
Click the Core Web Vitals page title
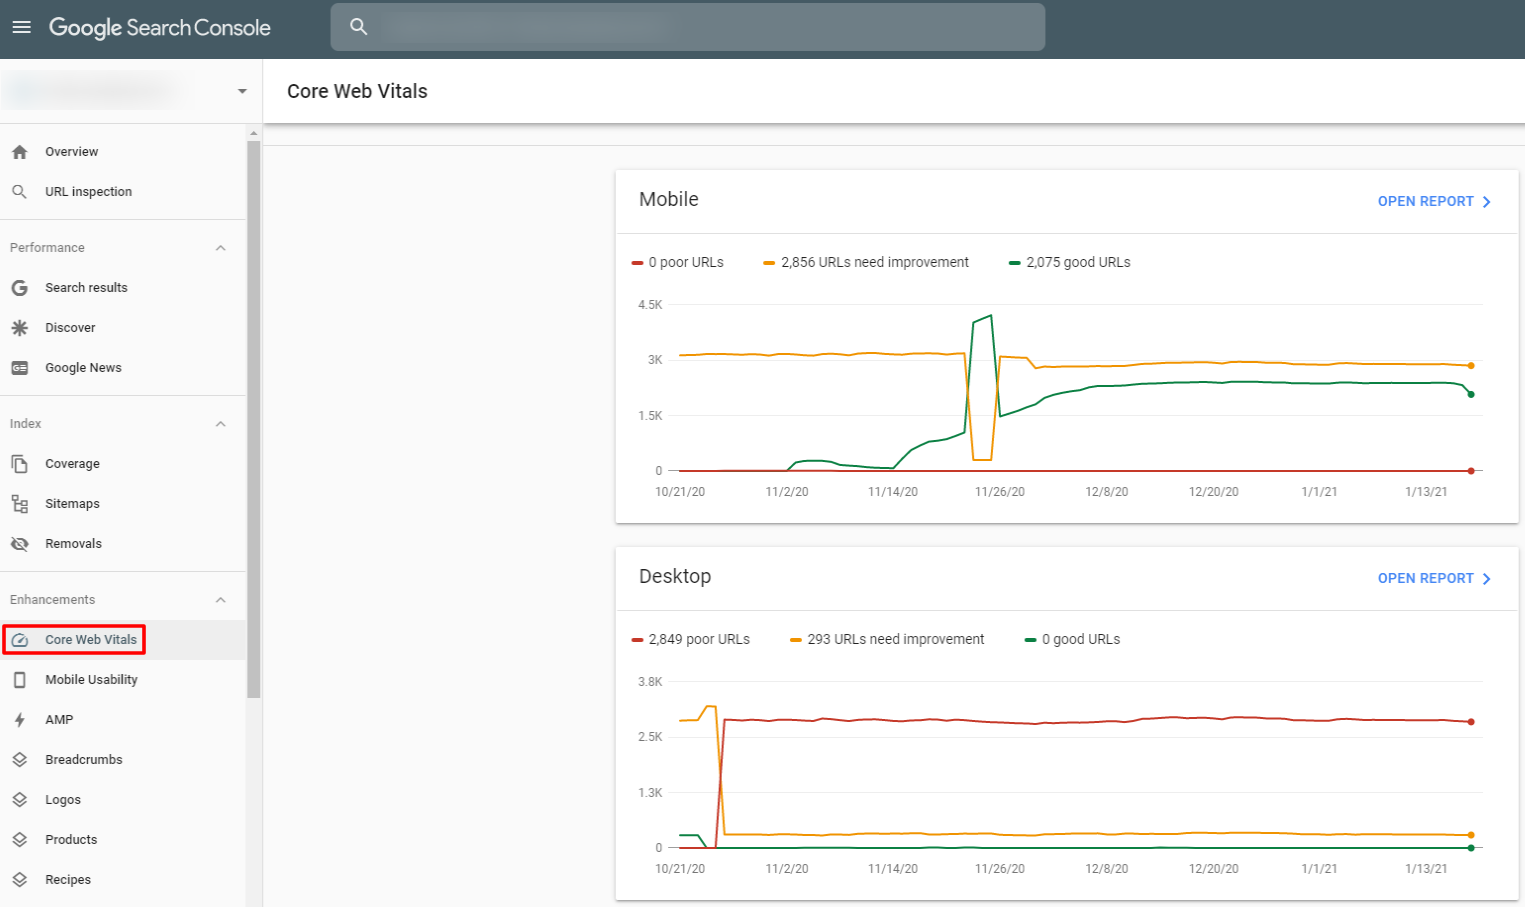tap(357, 91)
